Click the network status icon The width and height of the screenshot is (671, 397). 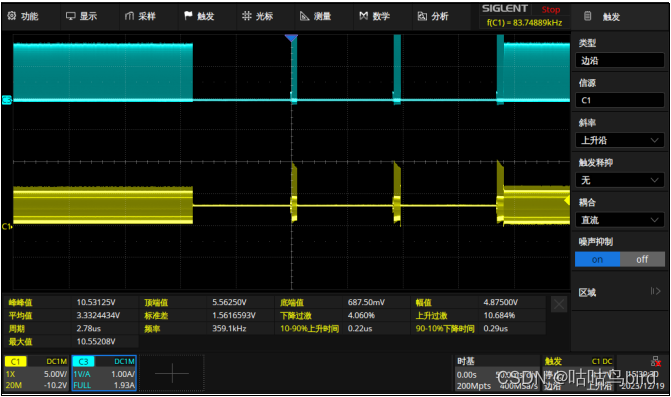click(x=655, y=361)
